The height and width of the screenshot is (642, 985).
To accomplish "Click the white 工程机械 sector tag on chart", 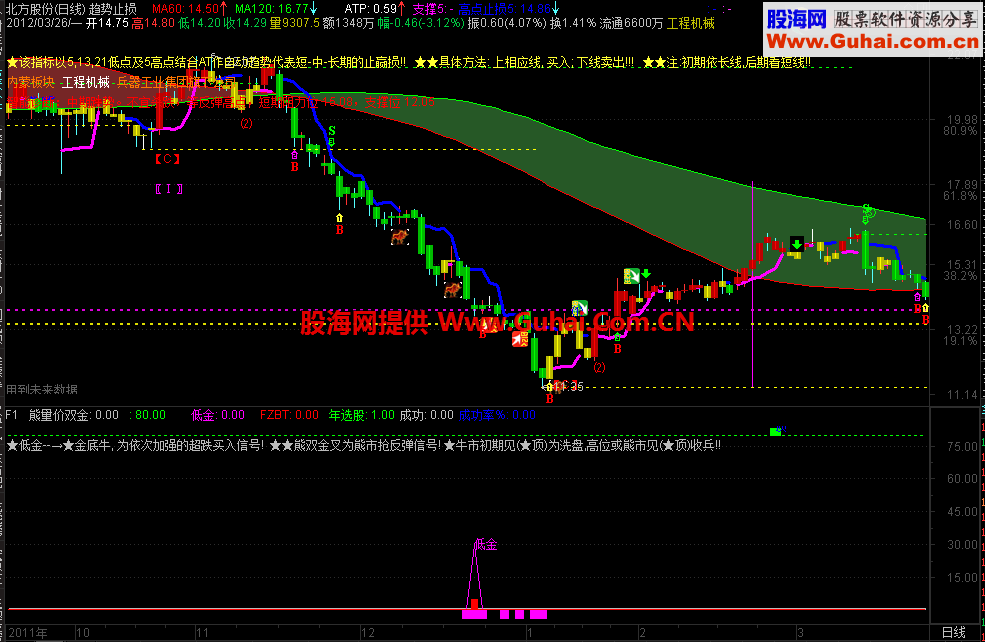I will tap(85, 82).
